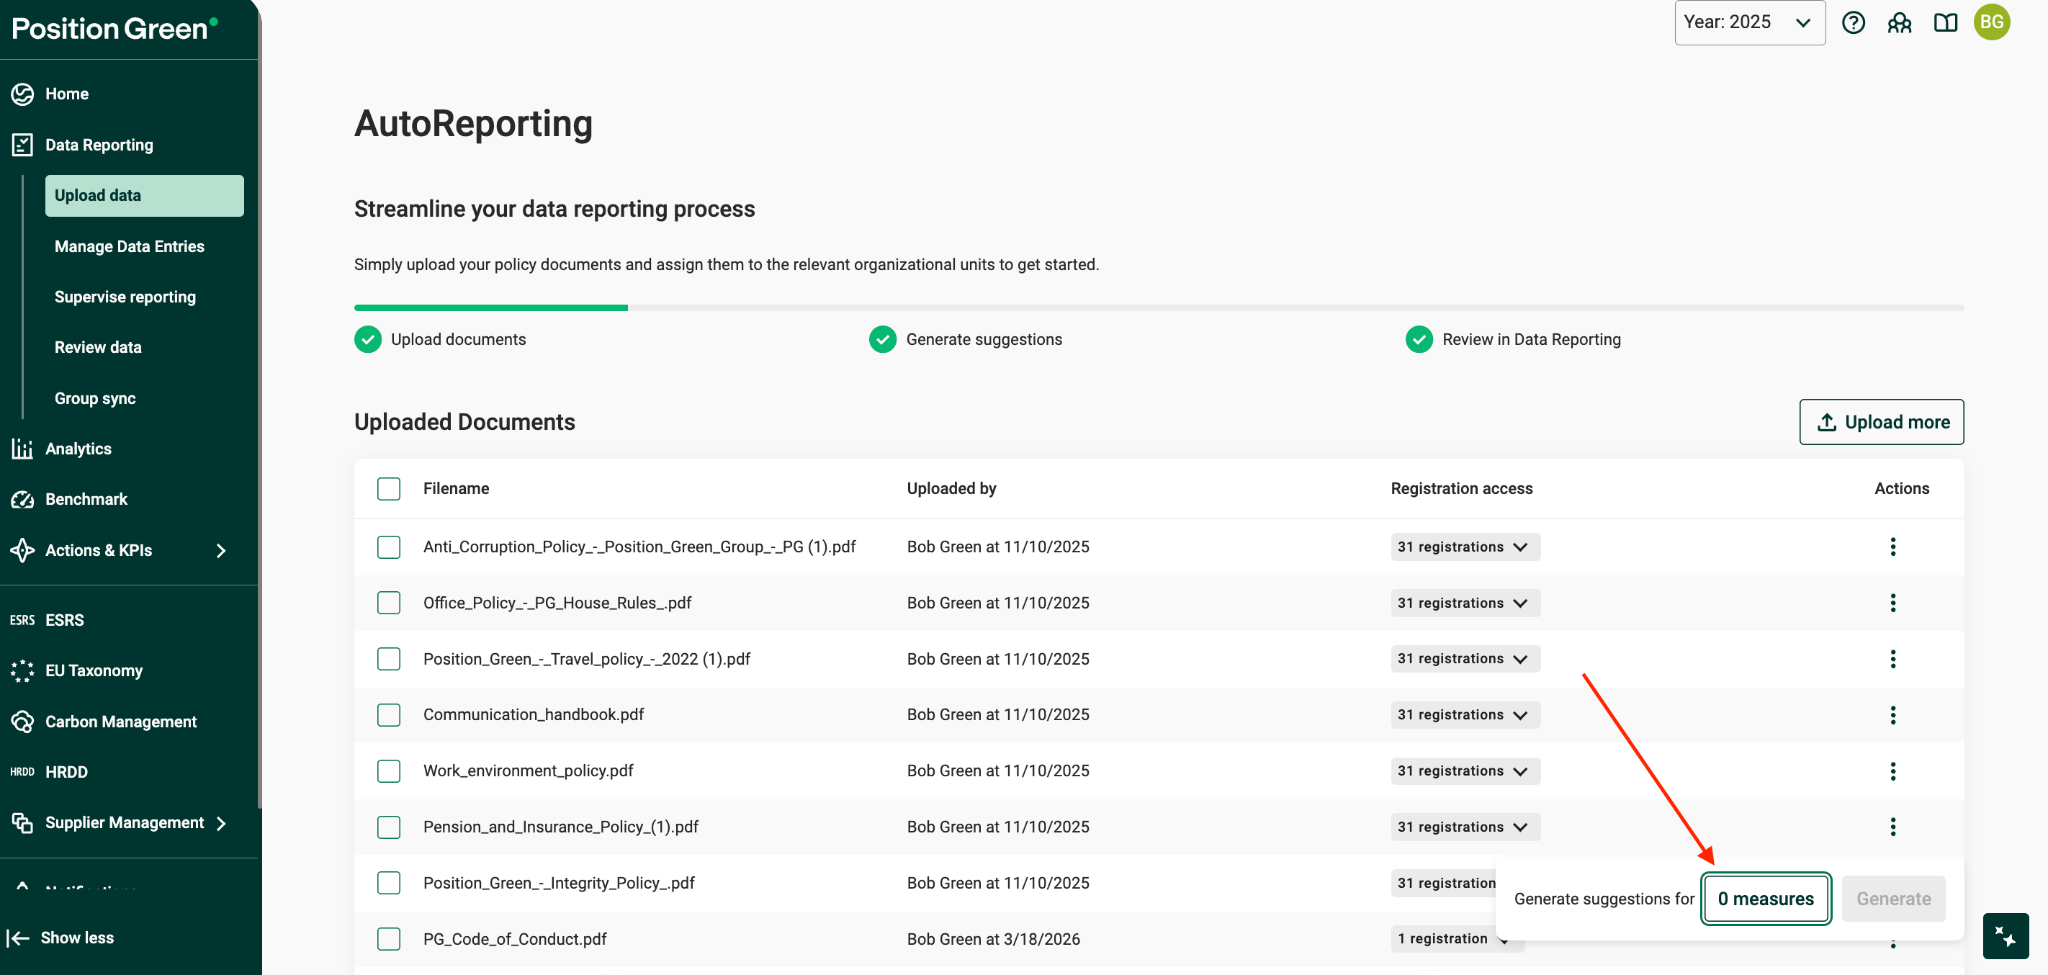2048x975 pixels.
Task: Click the Filename column header
Action: coord(456,489)
